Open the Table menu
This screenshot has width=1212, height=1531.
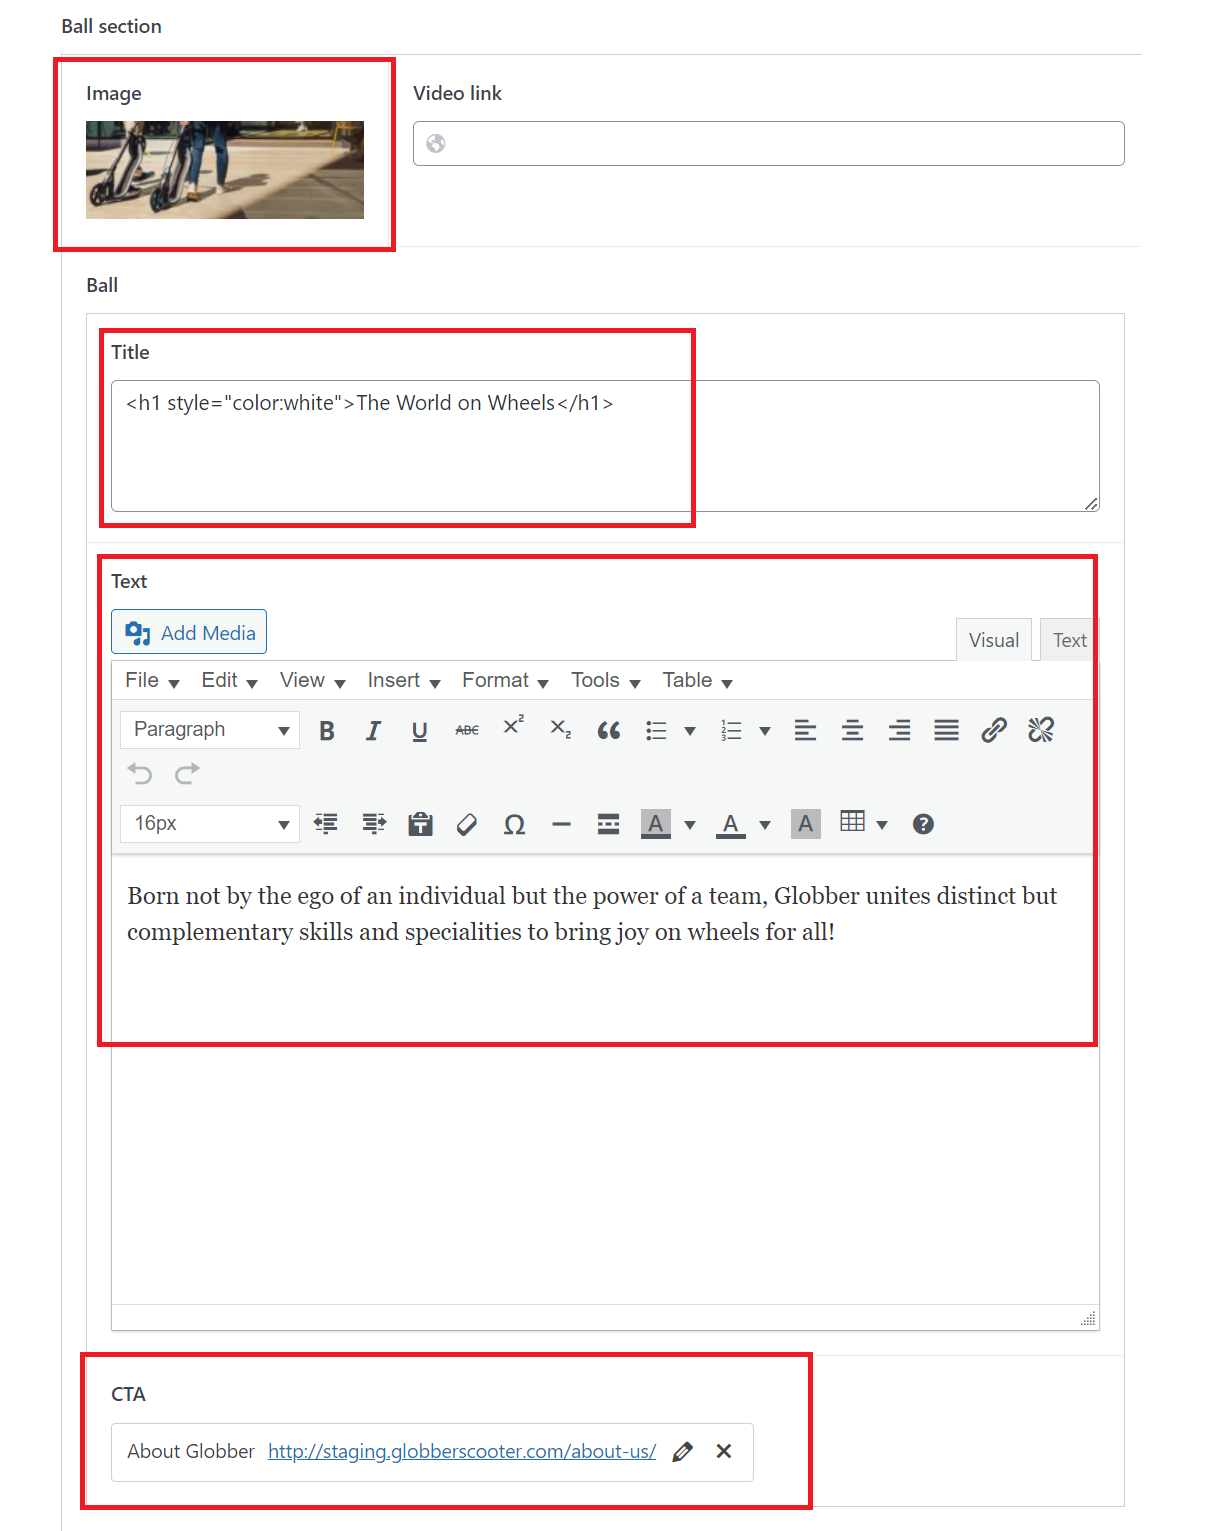click(697, 681)
